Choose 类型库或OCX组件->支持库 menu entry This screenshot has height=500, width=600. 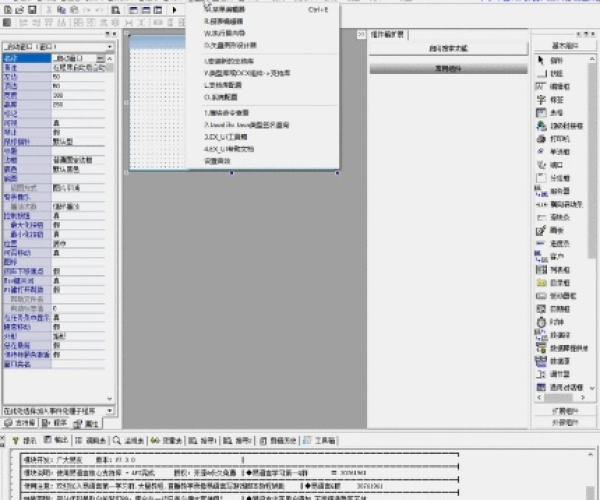coord(262,73)
